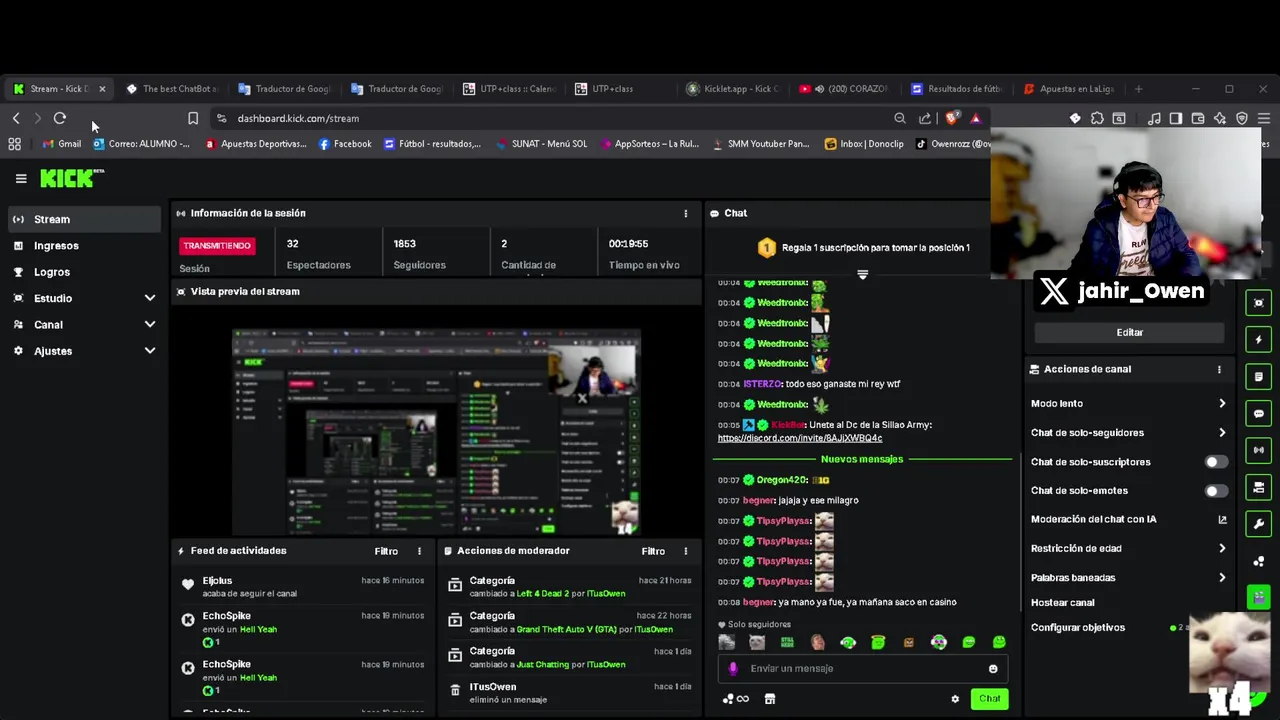Image resolution: width=1280 pixels, height=720 pixels.
Task: Click the stream preview thumbnail
Action: pyautogui.click(x=436, y=433)
